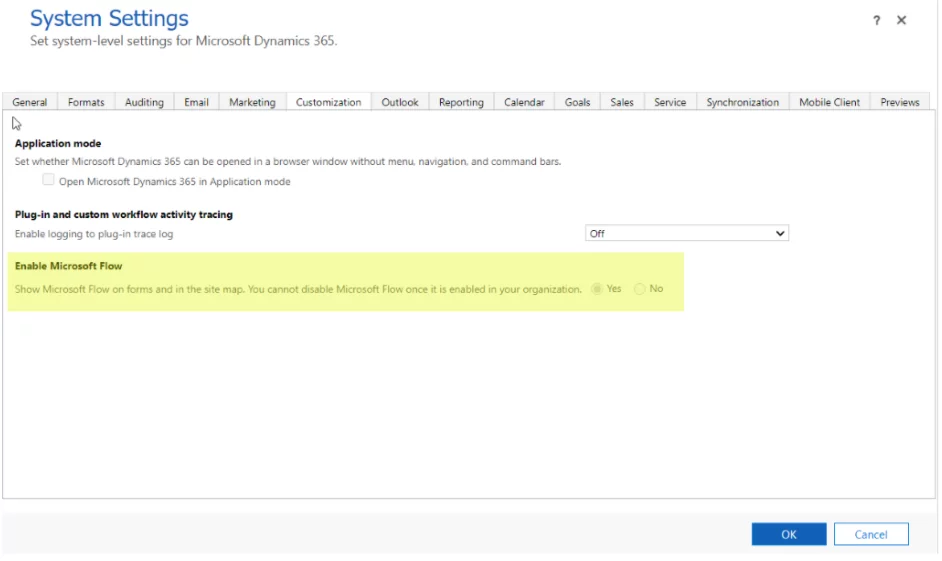Switch to the Service tab
The height and width of the screenshot is (561, 942).
click(x=670, y=102)
